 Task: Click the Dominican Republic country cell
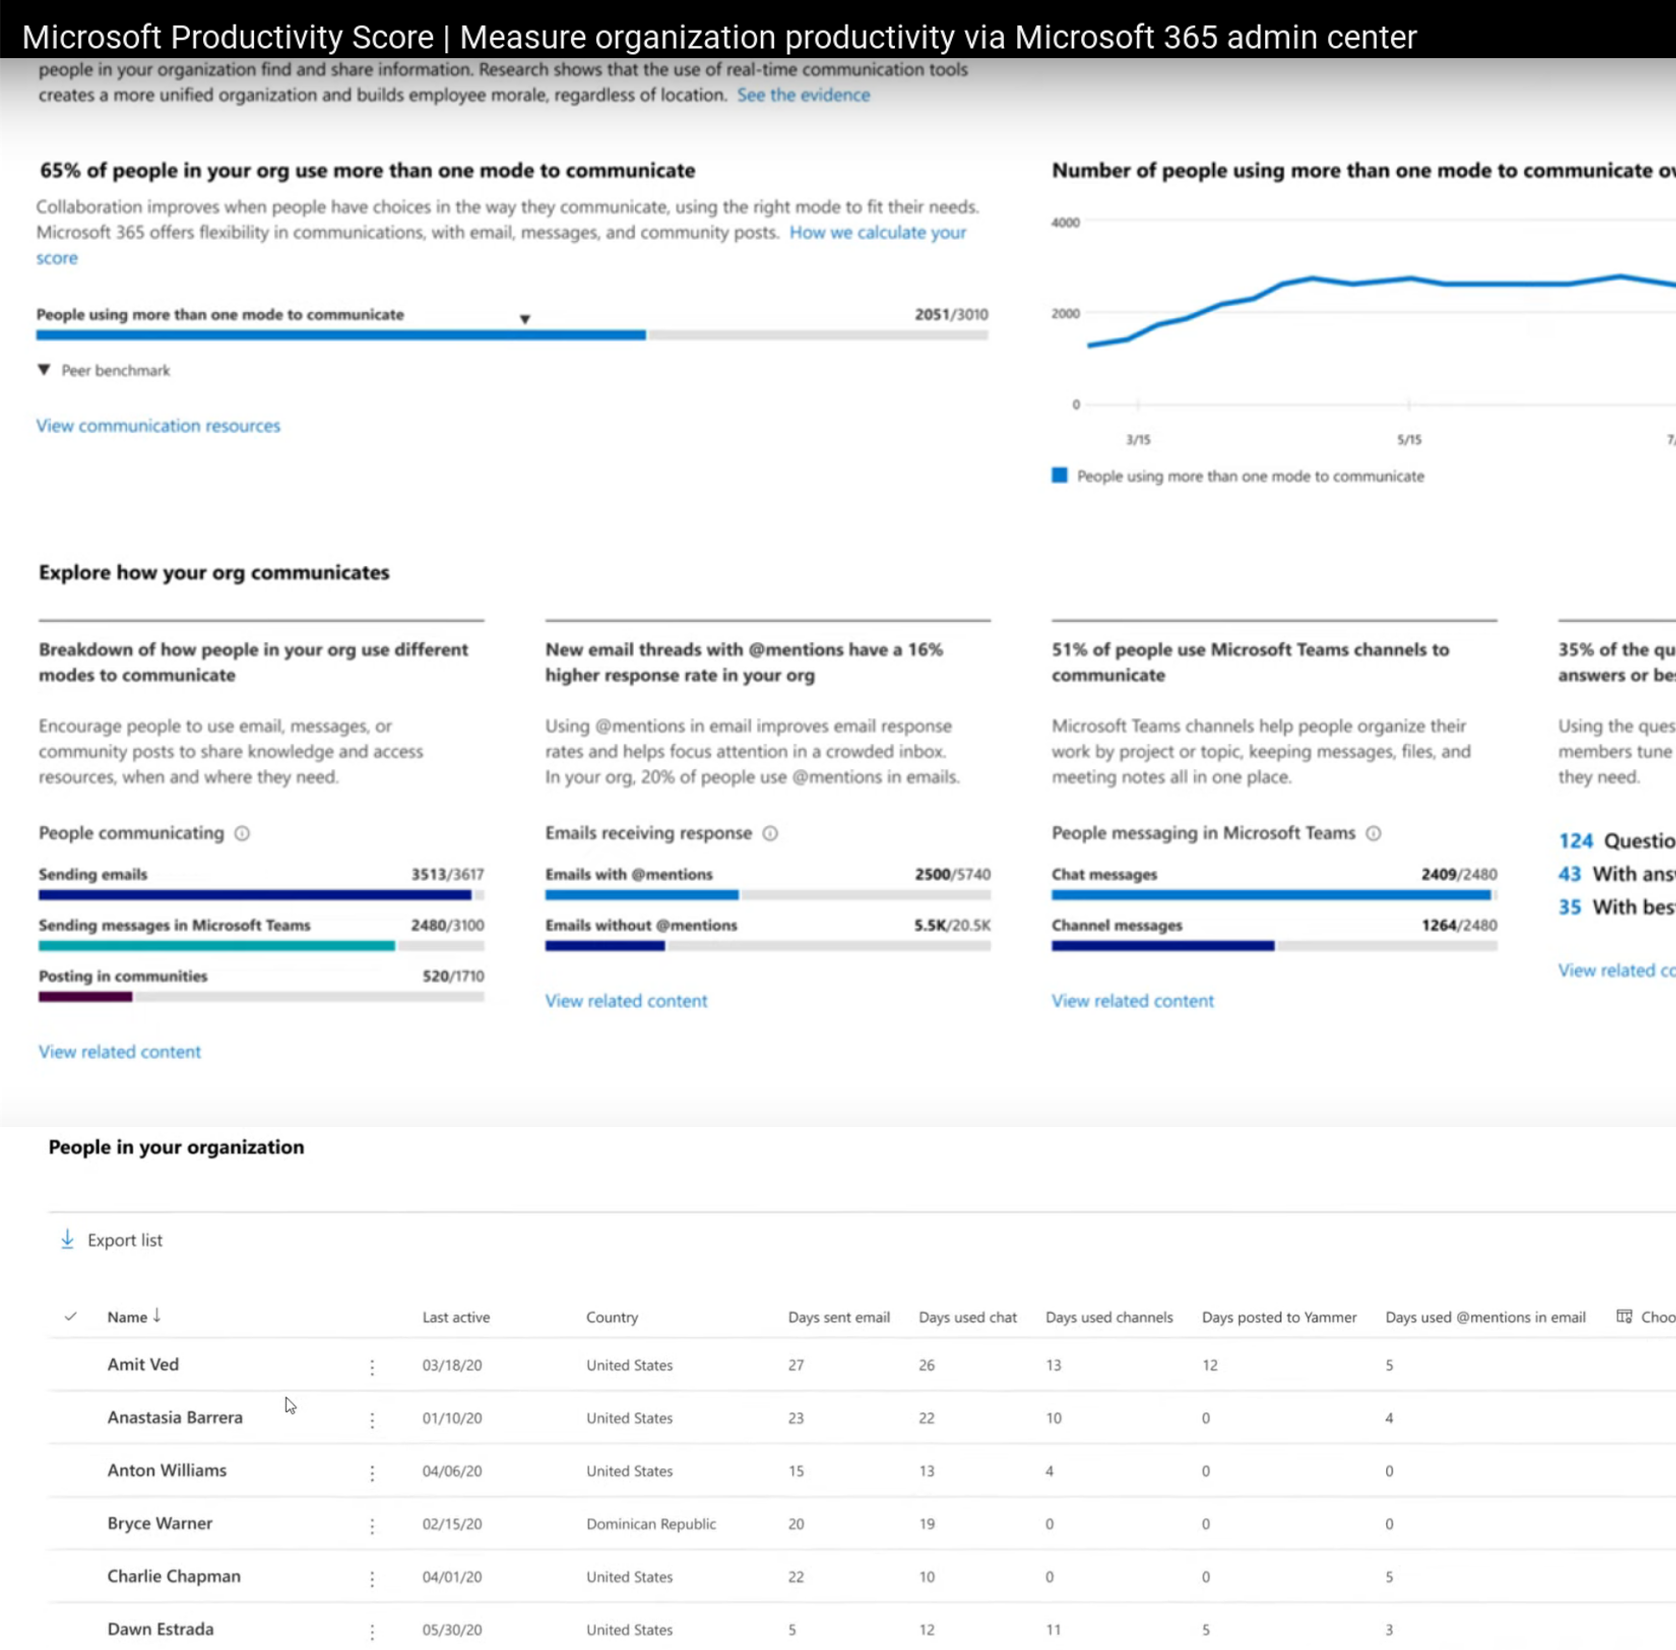(651, 1524)
